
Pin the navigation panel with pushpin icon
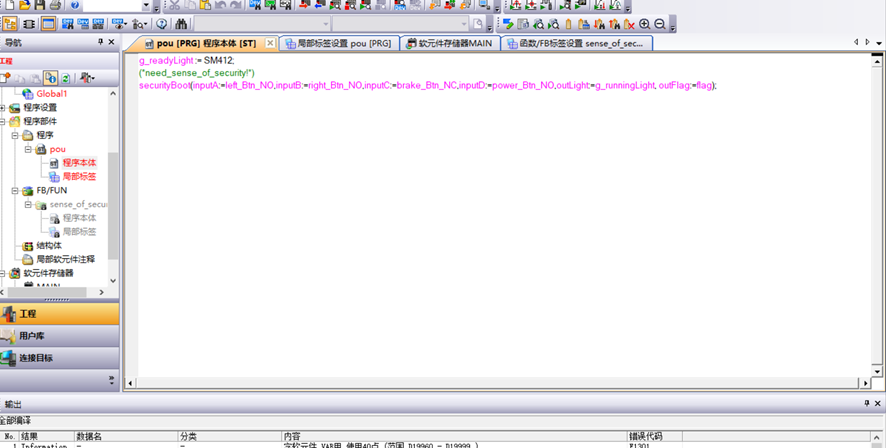[x=100, y=43]
